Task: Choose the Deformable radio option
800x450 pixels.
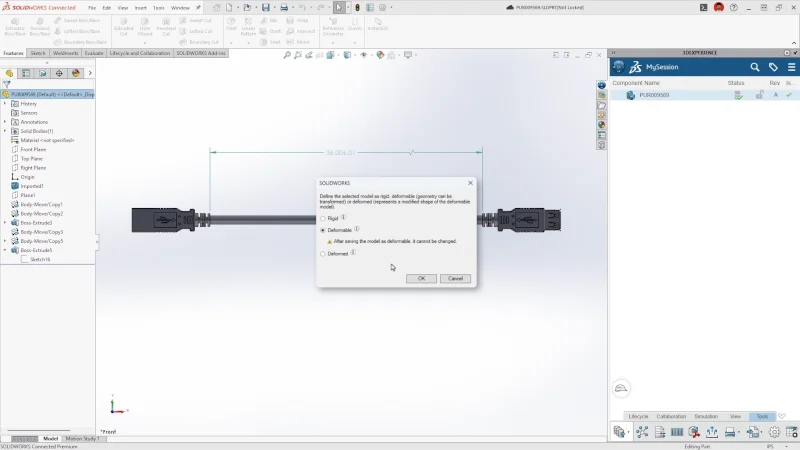Action: tap(323, 230)
